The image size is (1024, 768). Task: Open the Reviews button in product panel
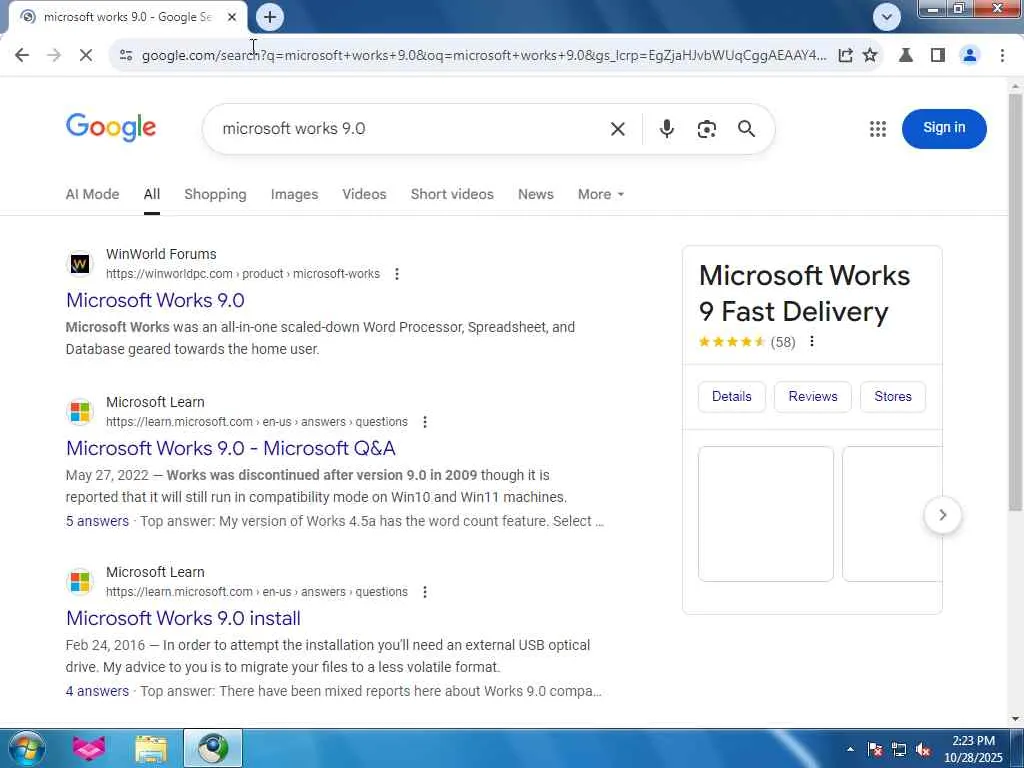click(812, 396)
